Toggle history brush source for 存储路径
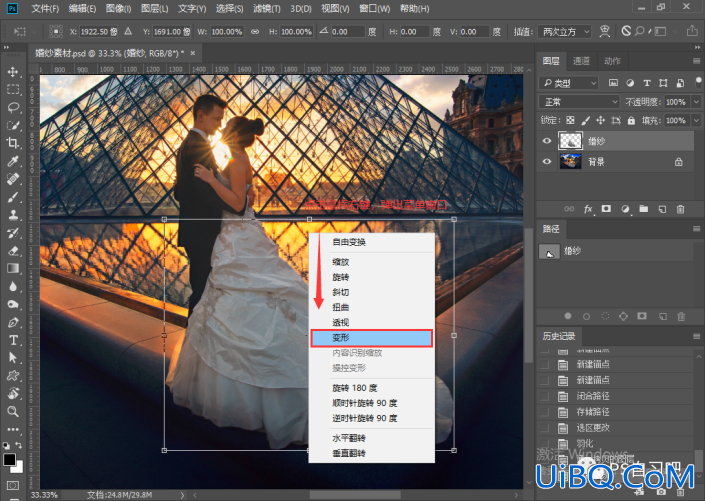The image size is (705, 501). pyautogui.click(x=544, y=412)
